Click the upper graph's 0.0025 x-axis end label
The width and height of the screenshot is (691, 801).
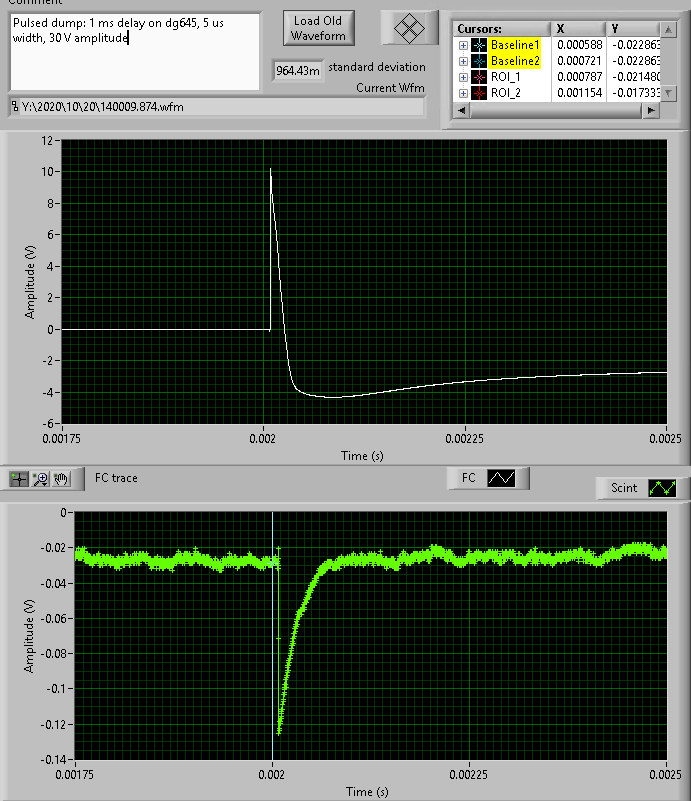point(665,439)
